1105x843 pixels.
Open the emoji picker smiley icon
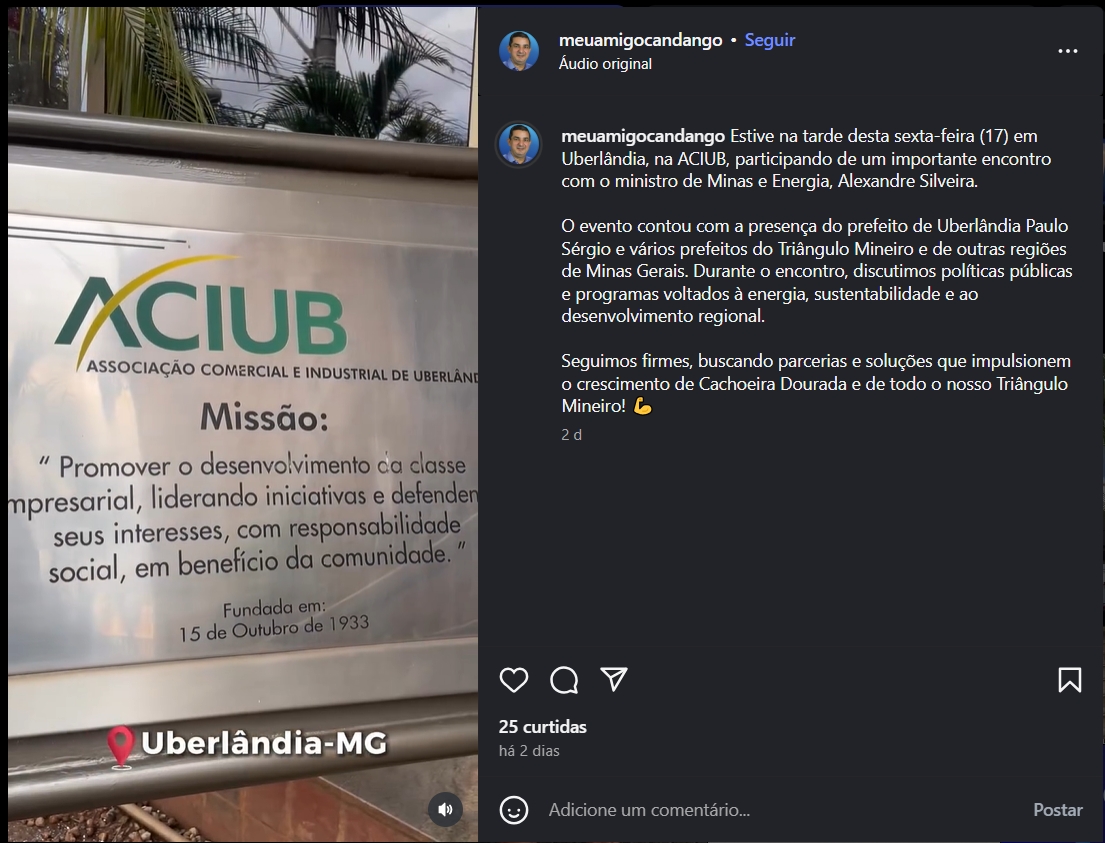[514, 810]
